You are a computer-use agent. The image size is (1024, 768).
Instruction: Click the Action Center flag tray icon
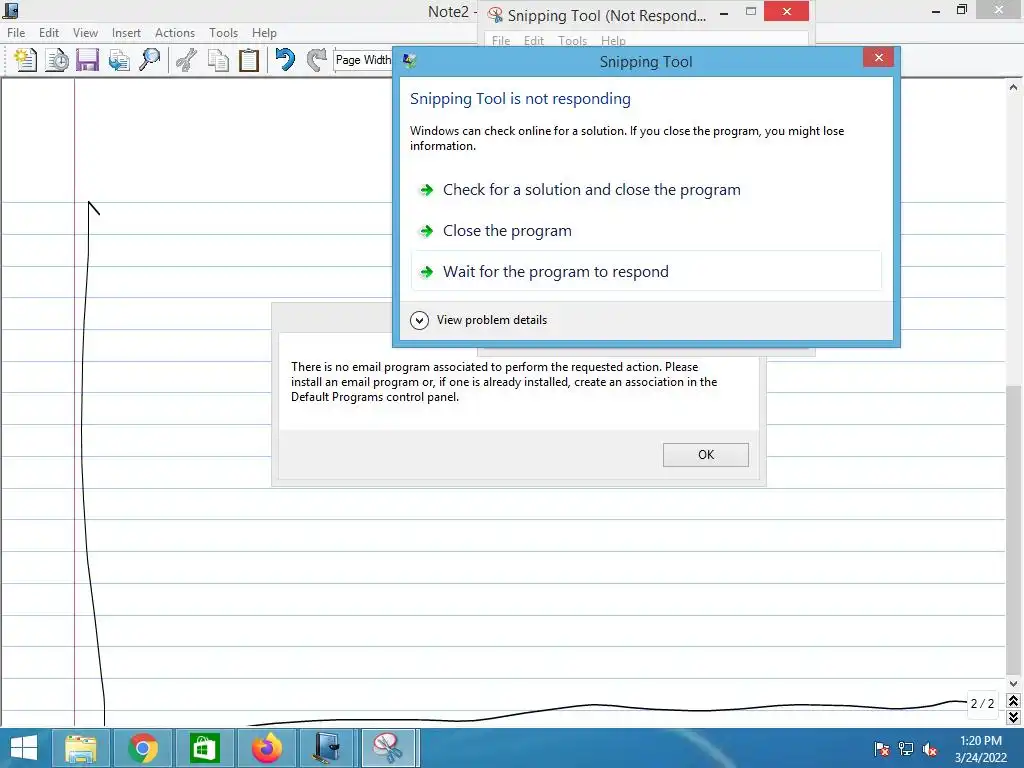coord(882,749)
